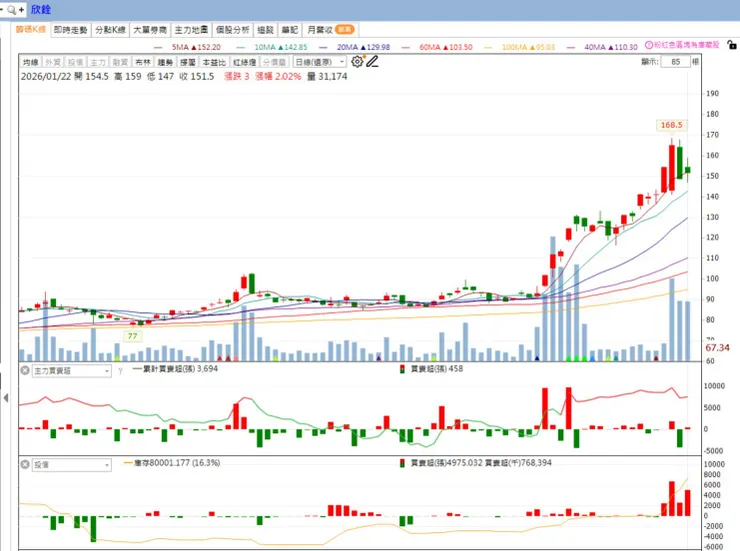The image size is (740, 551).
Task: Open the chart settings gear icon
Action: [x=357, y=61]
